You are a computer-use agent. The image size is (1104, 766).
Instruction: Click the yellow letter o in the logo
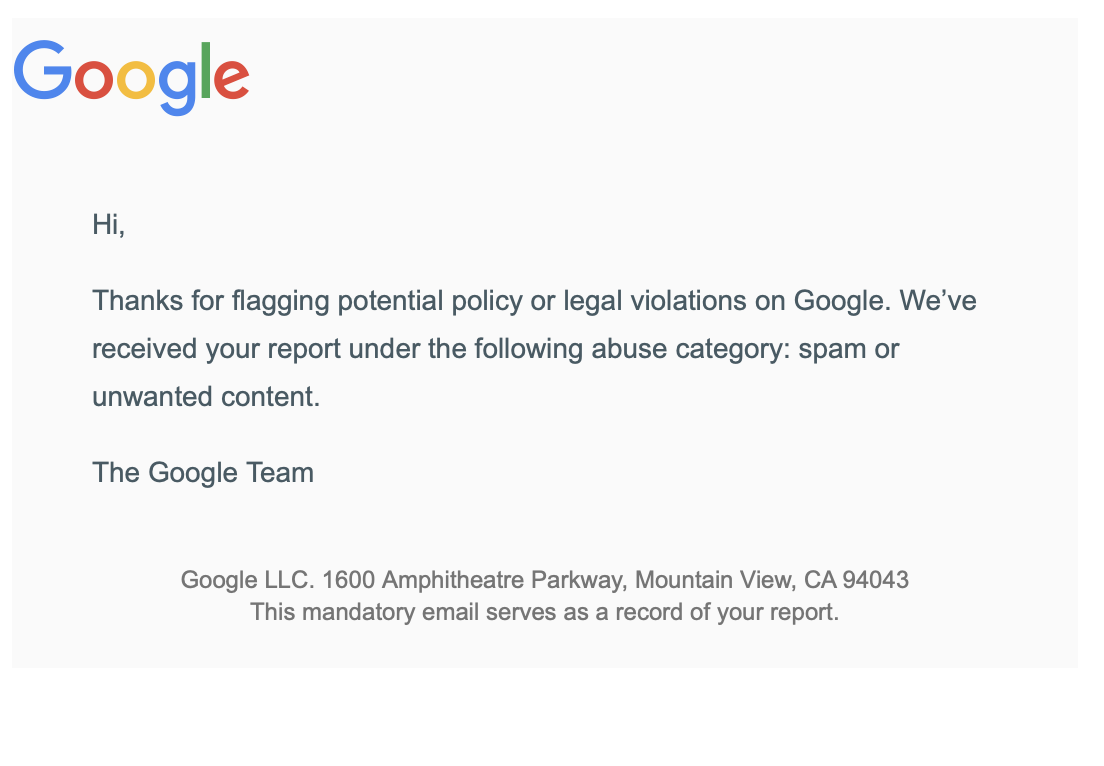point(135,79)
